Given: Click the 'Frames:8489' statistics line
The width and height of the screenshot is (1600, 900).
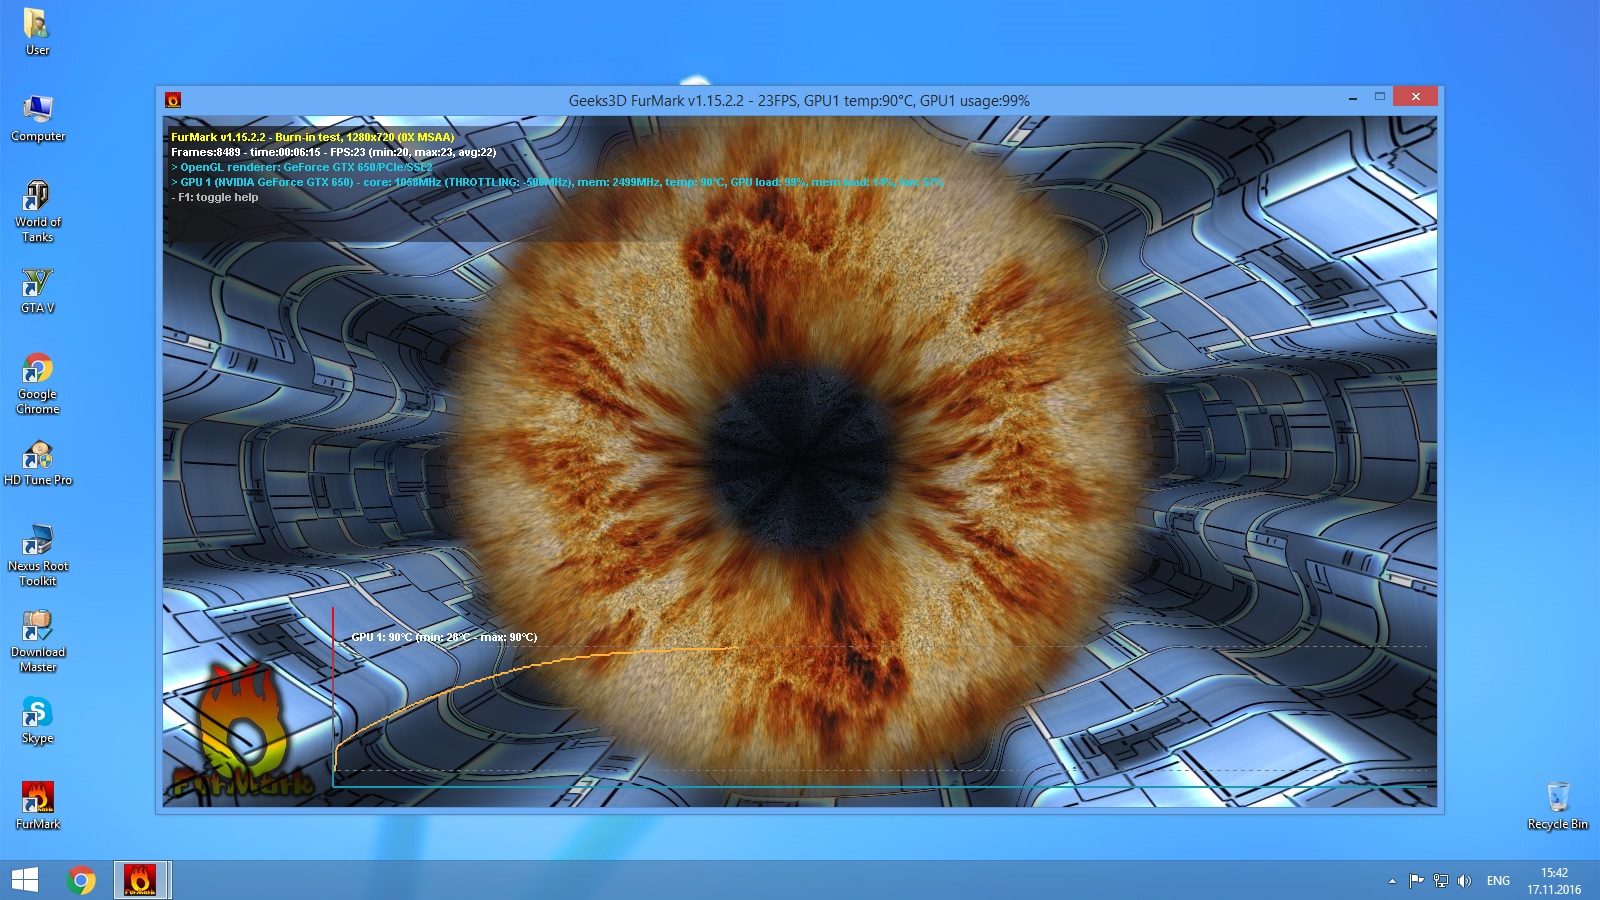Looking at the screenshot, I should click(333, 152).
